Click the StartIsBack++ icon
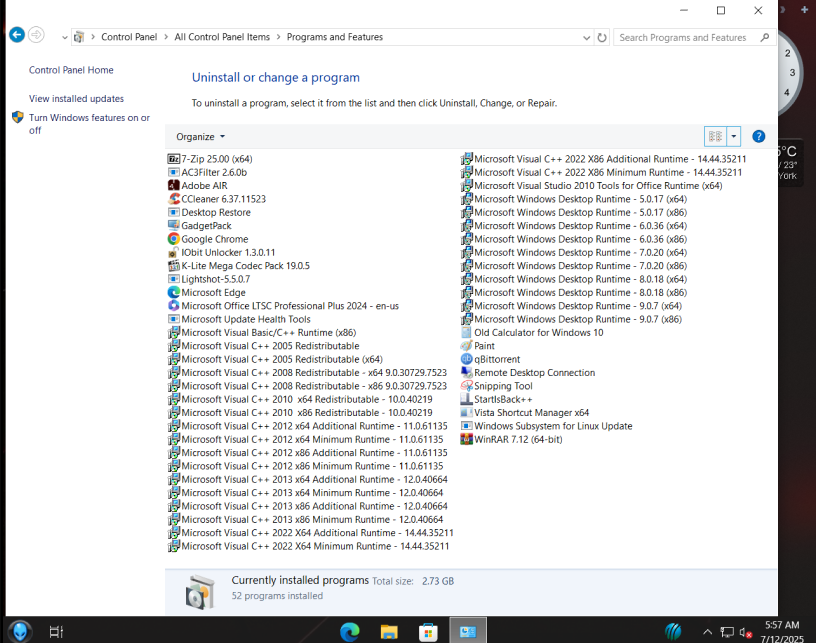Viewport: 816px width, 643px height. coord(466,399)
